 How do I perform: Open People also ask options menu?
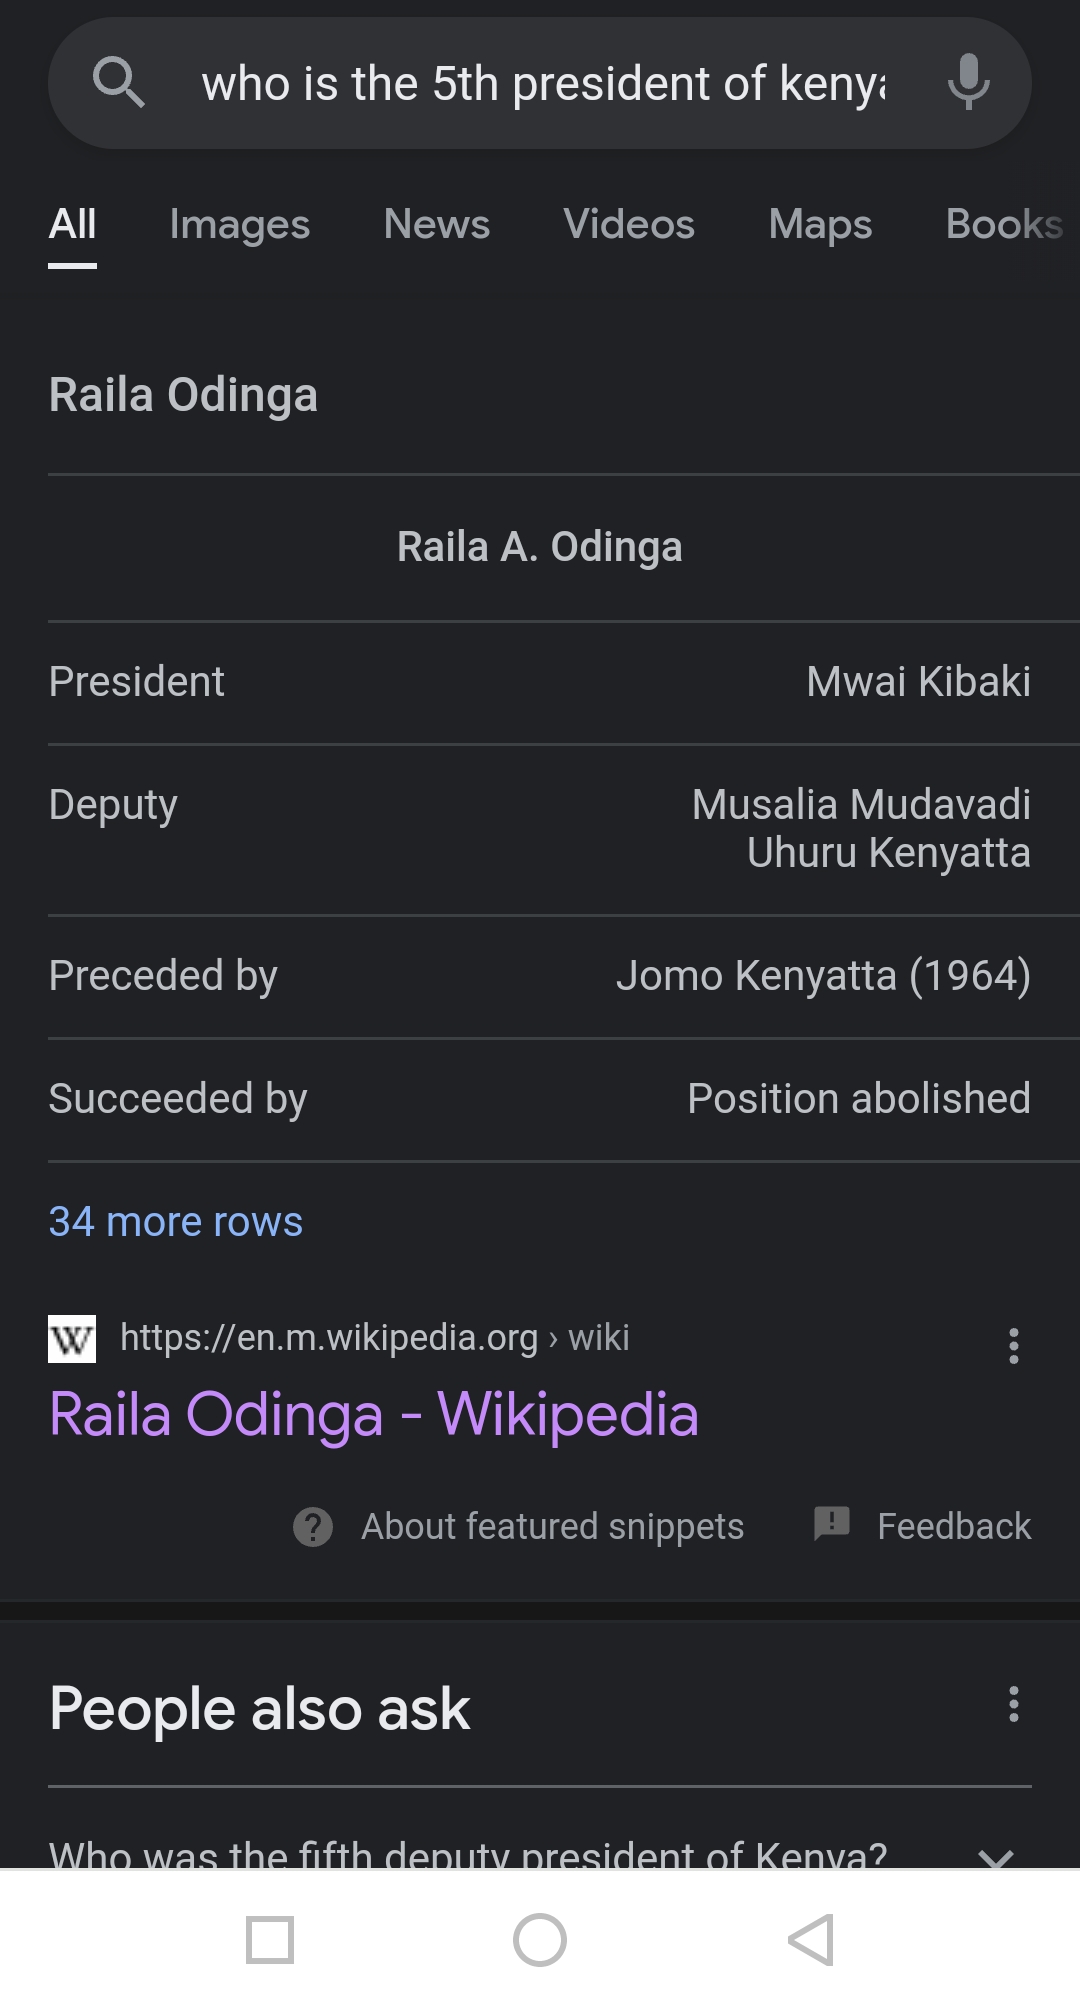[x=1013, y=1704]
